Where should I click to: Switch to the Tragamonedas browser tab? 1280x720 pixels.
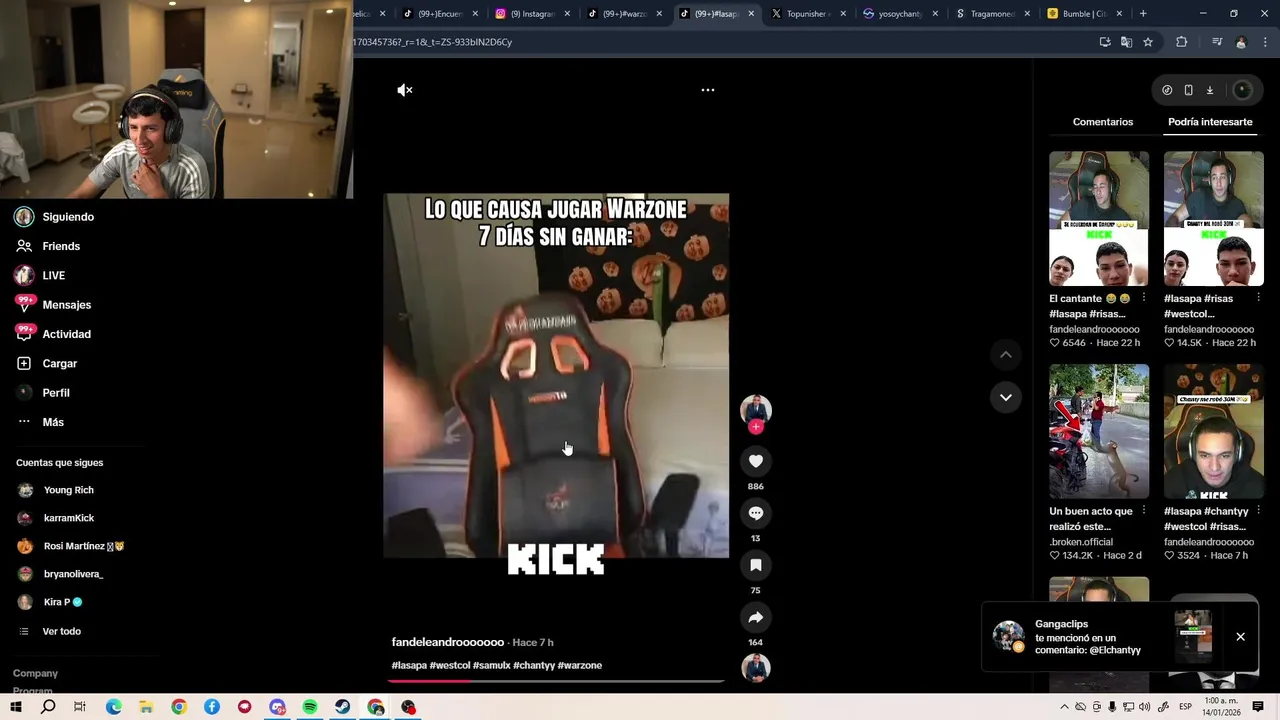[993, 14]
